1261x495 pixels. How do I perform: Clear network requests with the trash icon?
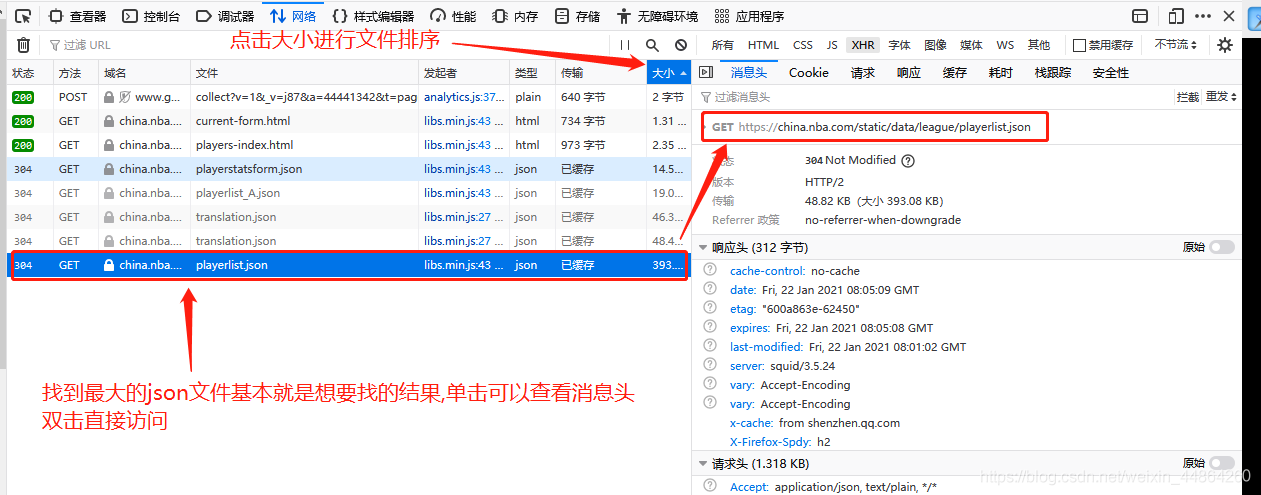point(23,45)
